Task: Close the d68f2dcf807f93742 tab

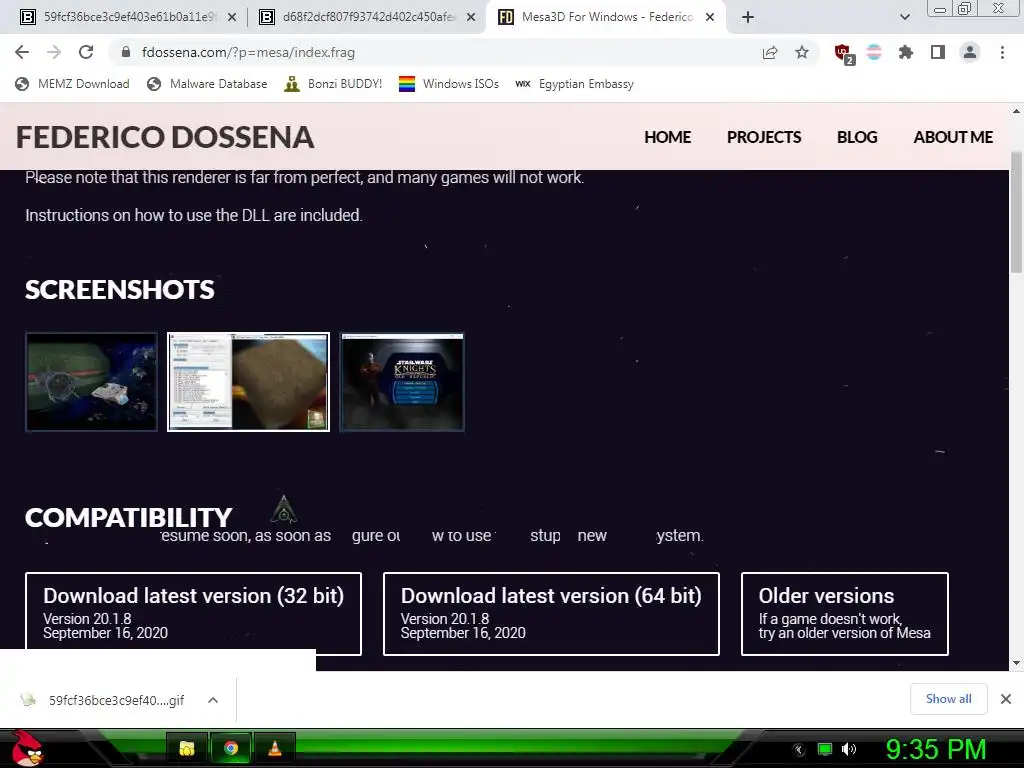Action: (471, 17)
